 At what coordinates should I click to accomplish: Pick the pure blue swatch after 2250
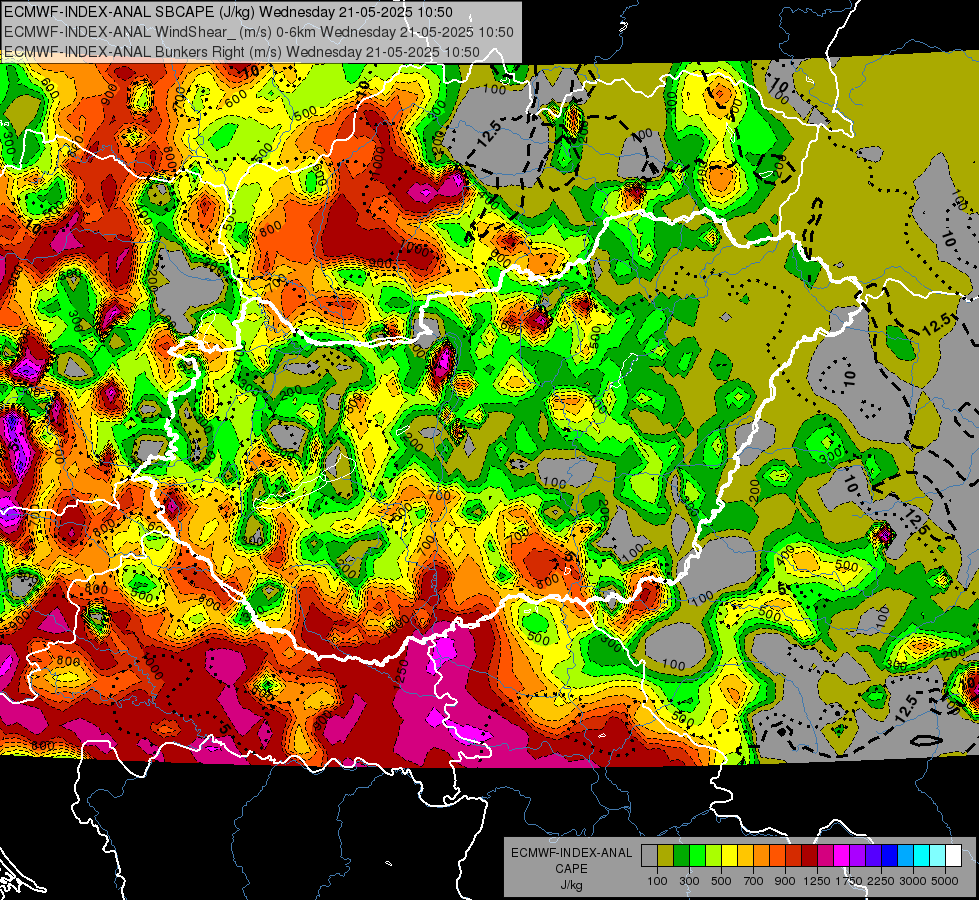890,856
